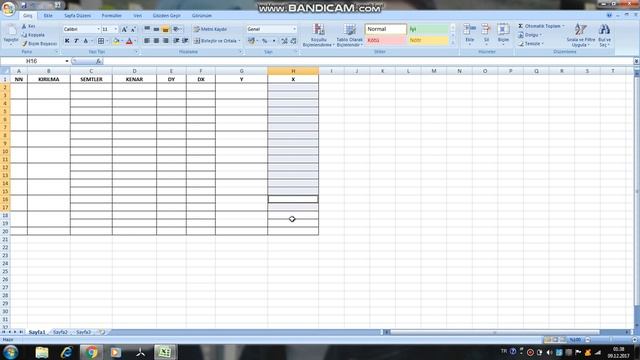The width and height of the screenshot is (640, 360).
Task: Click the increase decimal icon
Action: pyautogui.click(x=284, y=41)
